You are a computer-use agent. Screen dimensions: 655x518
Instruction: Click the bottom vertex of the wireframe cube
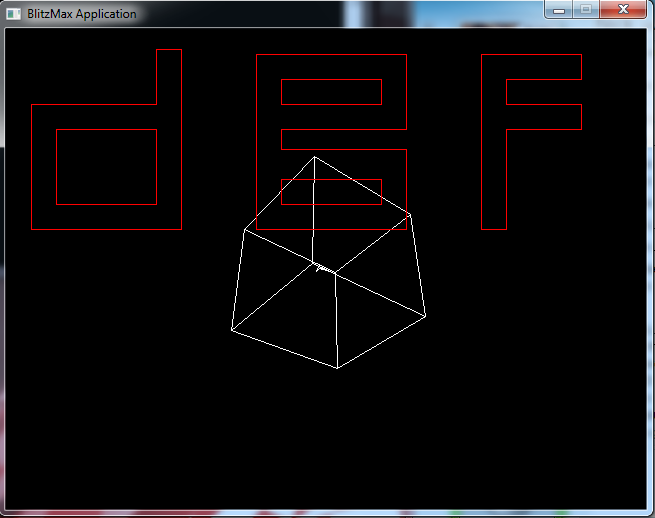pyautogui.click(x=337, y=367)
